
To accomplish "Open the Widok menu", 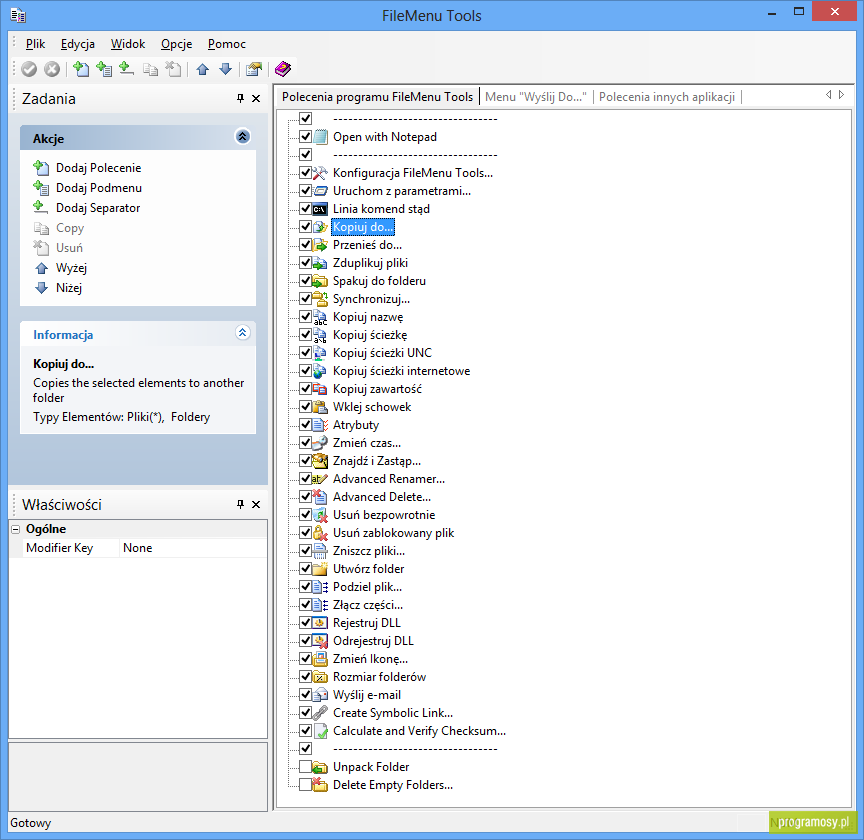I will click(128, 44).
